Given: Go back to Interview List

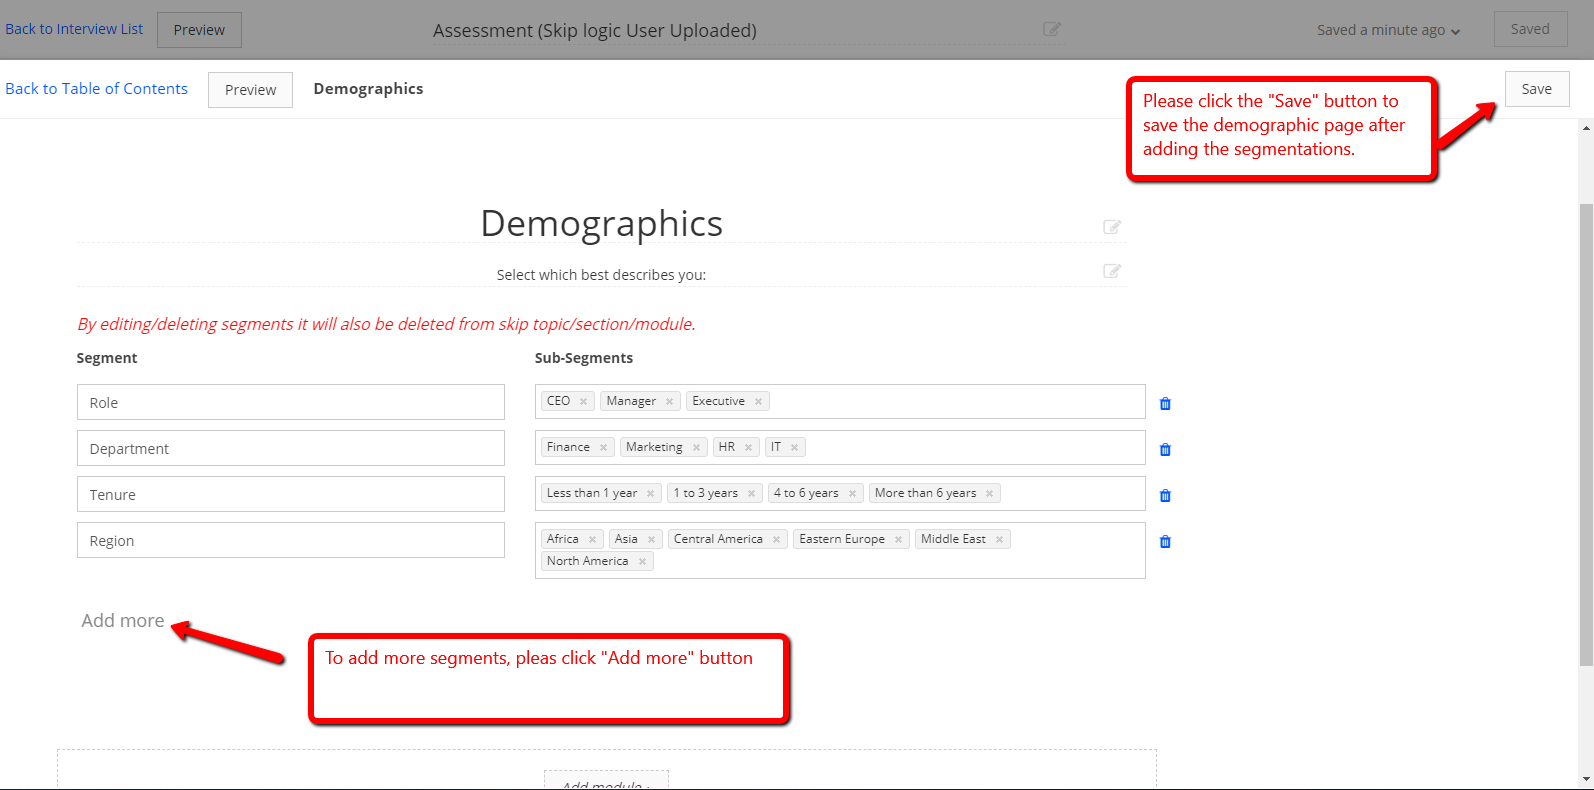Looking at the screenshot, I should click(x=74, y=29).
